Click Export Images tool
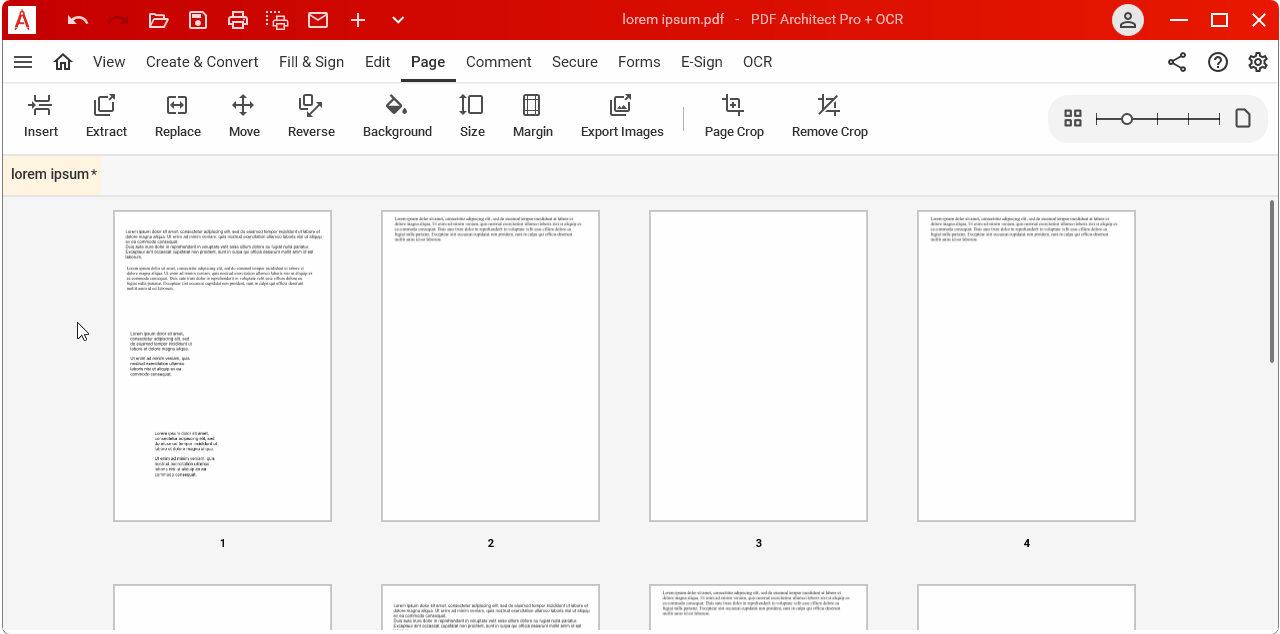The height and width of the screenshot is (634, 1280). [622, 117]
